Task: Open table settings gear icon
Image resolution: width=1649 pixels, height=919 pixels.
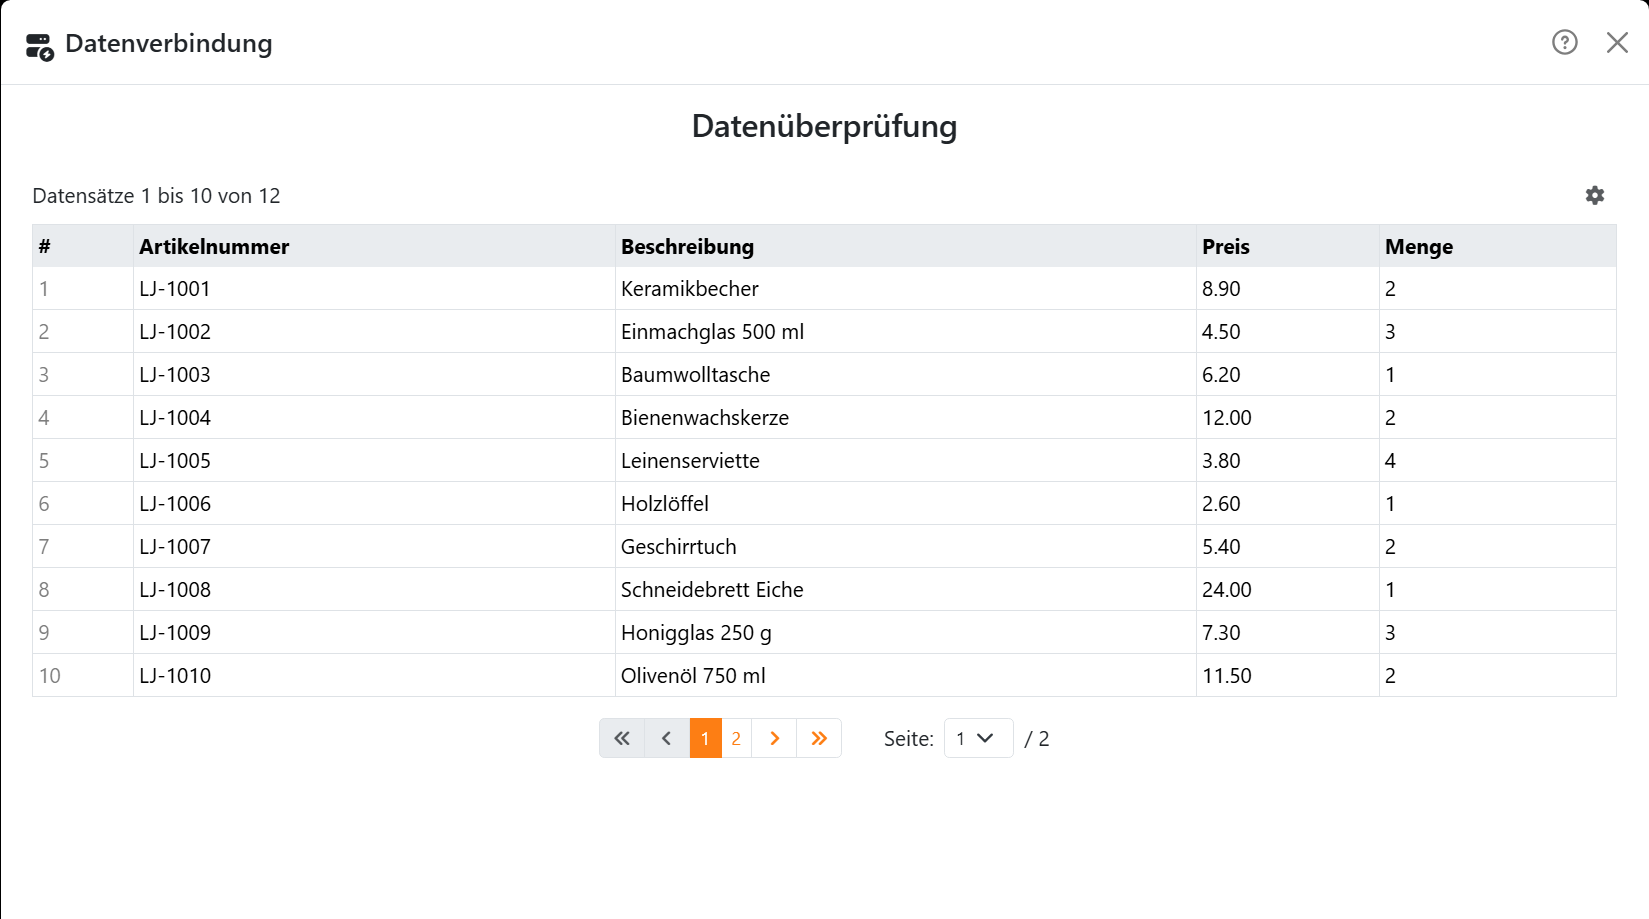Action: pyautogui.click(x=1595, y=195)
